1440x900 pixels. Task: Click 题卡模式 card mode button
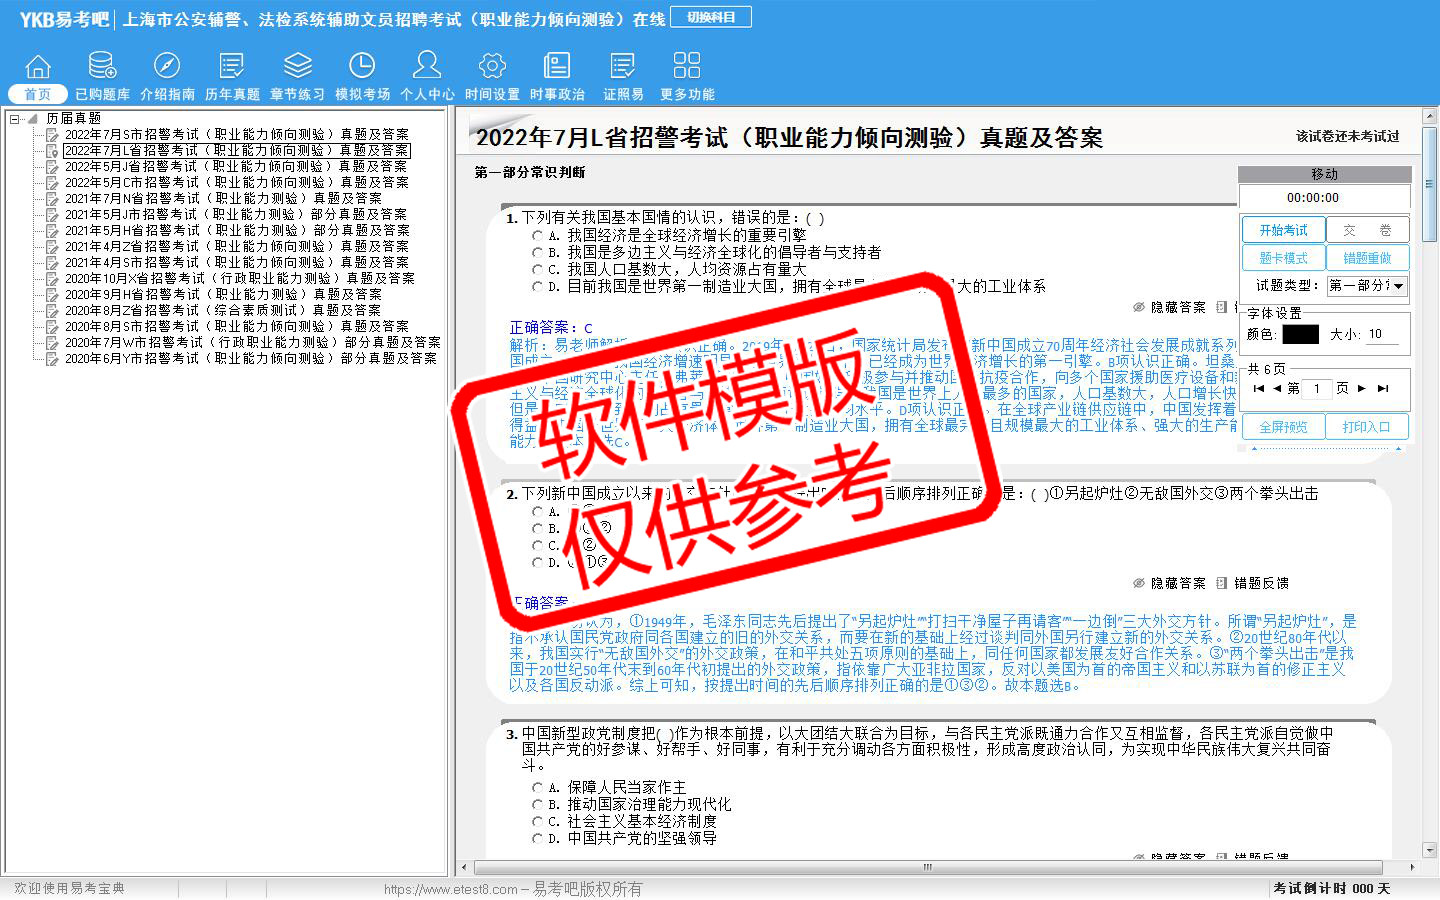pyautogui.click(x=1283, y=258)
